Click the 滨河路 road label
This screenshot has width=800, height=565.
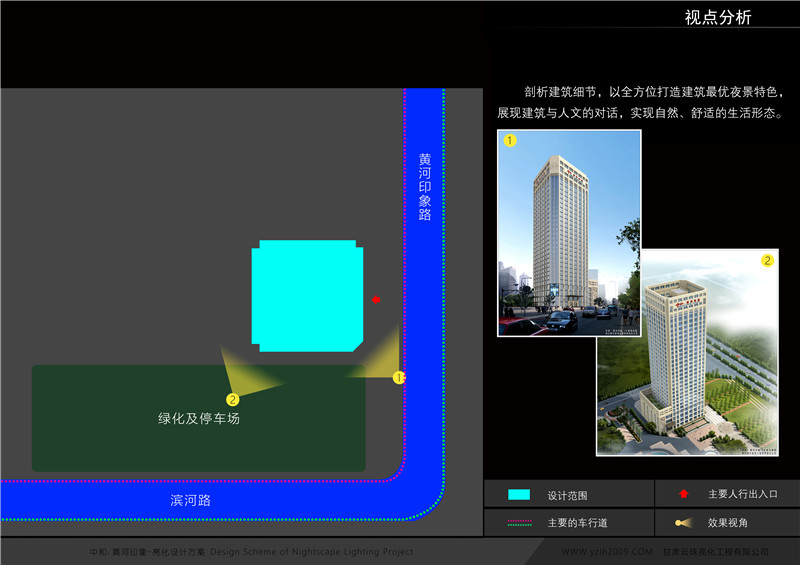[191, 500]
